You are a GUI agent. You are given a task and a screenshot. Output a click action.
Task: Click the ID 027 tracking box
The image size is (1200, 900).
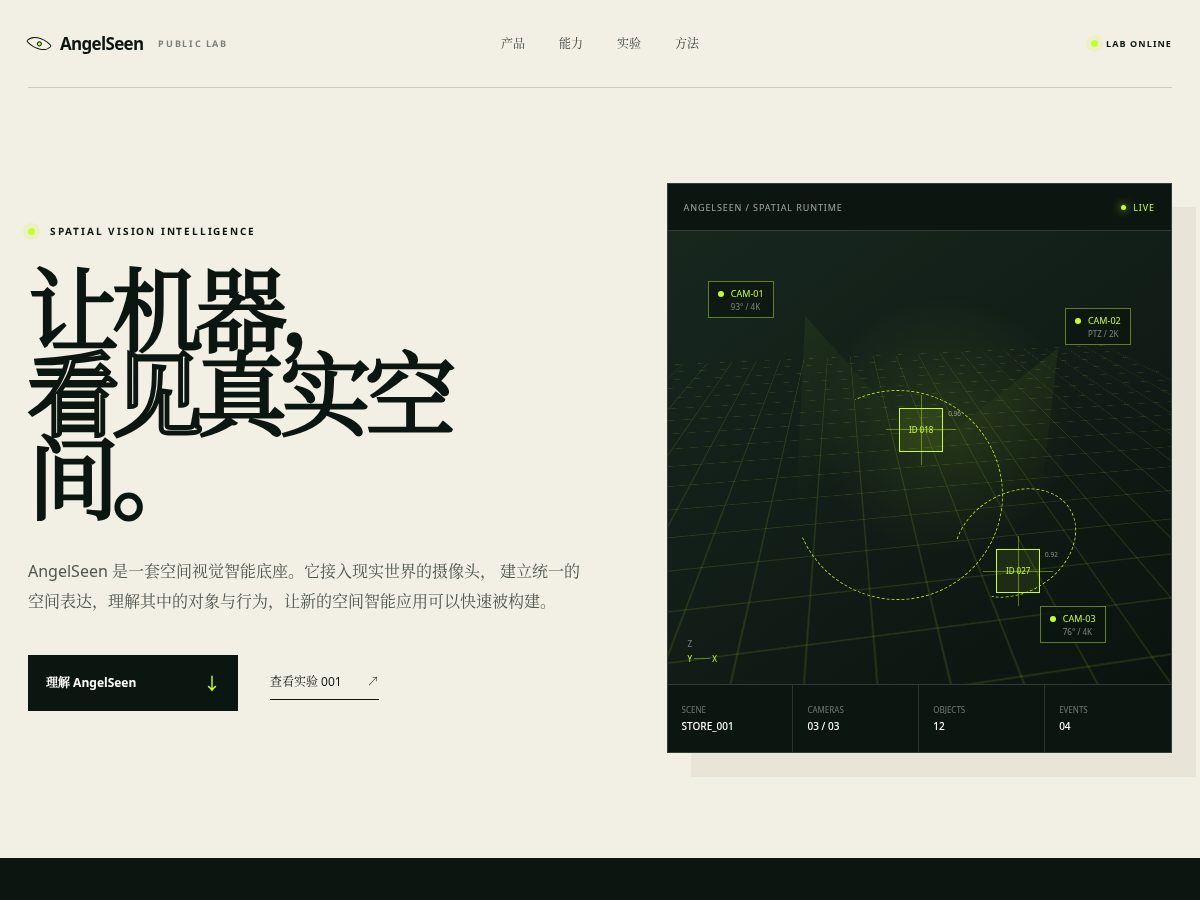1018,571
